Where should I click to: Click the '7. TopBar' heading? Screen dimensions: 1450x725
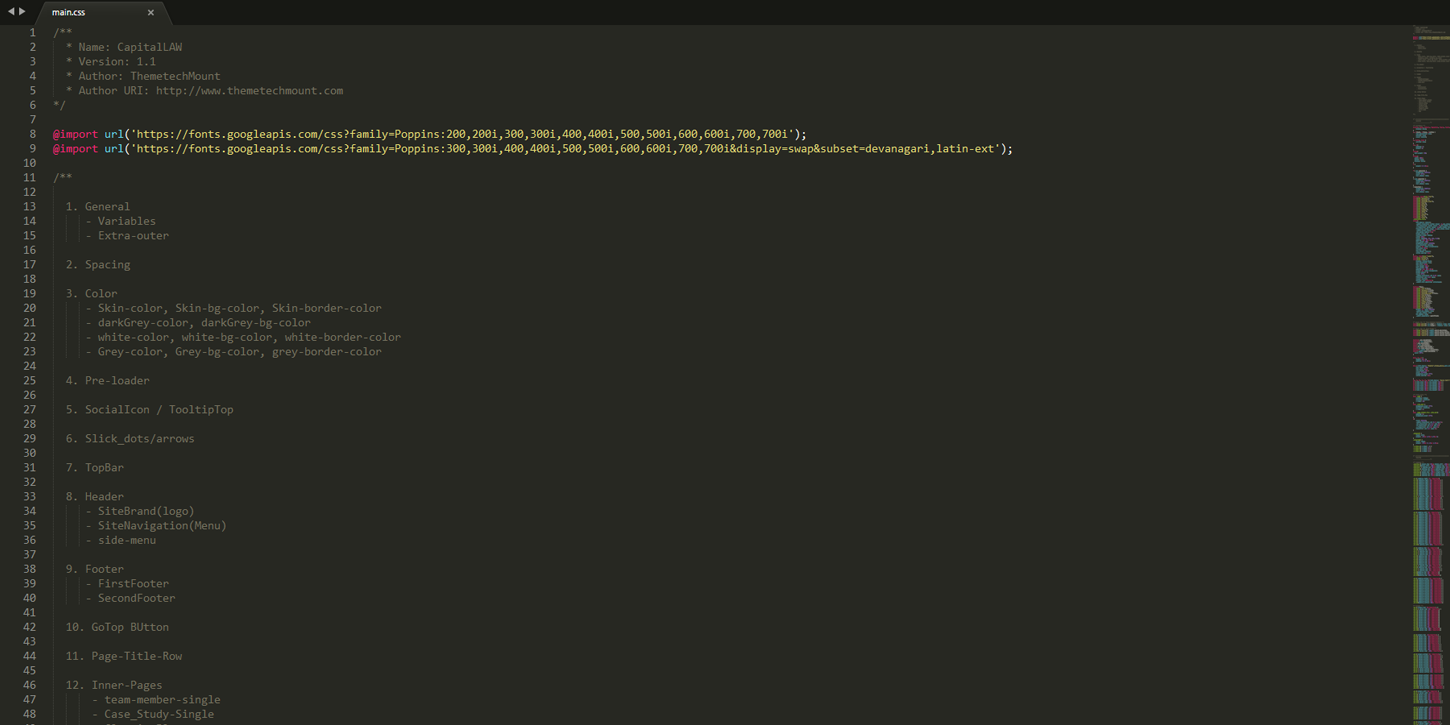coord(95,467)
